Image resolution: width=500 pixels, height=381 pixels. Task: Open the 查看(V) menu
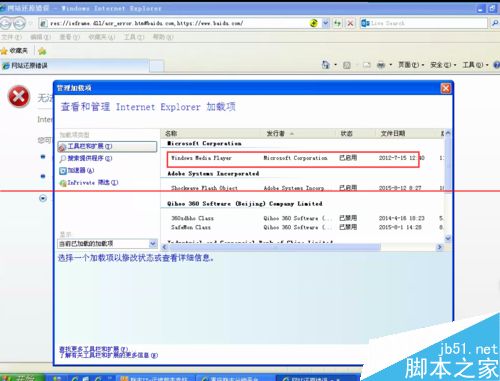(69, 37)
